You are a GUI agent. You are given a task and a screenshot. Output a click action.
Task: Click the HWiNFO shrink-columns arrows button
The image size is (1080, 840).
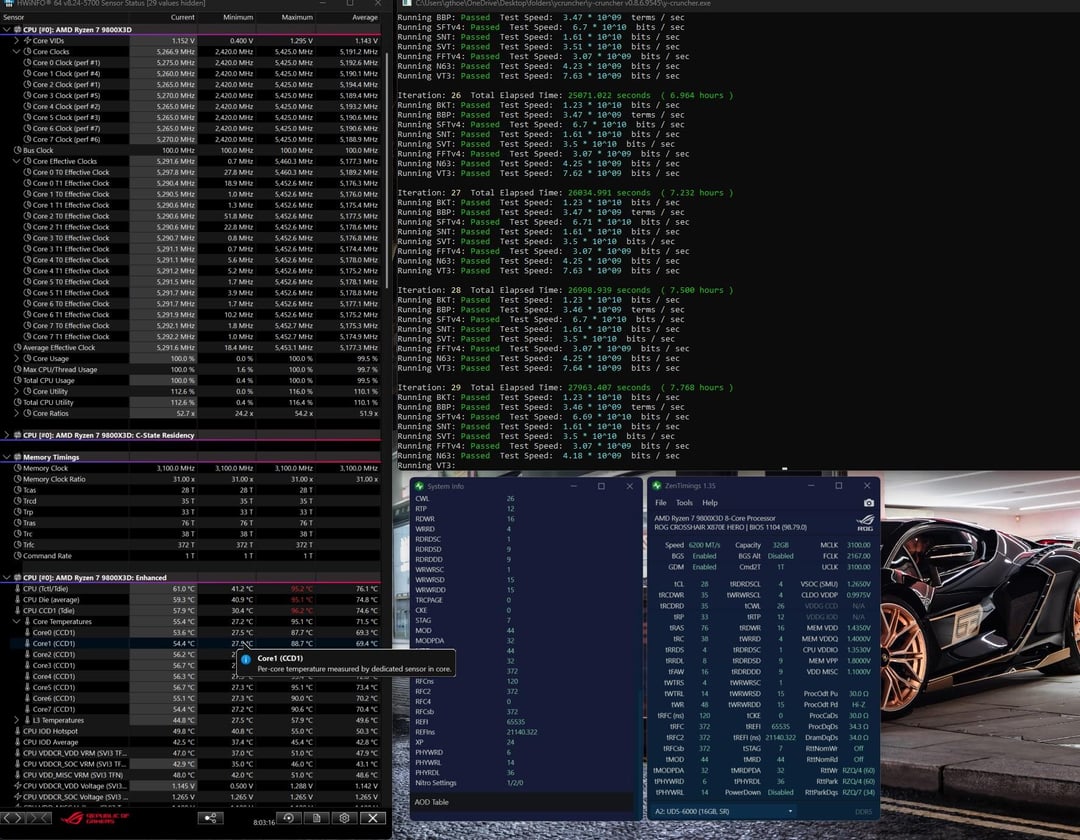(39, 818)
